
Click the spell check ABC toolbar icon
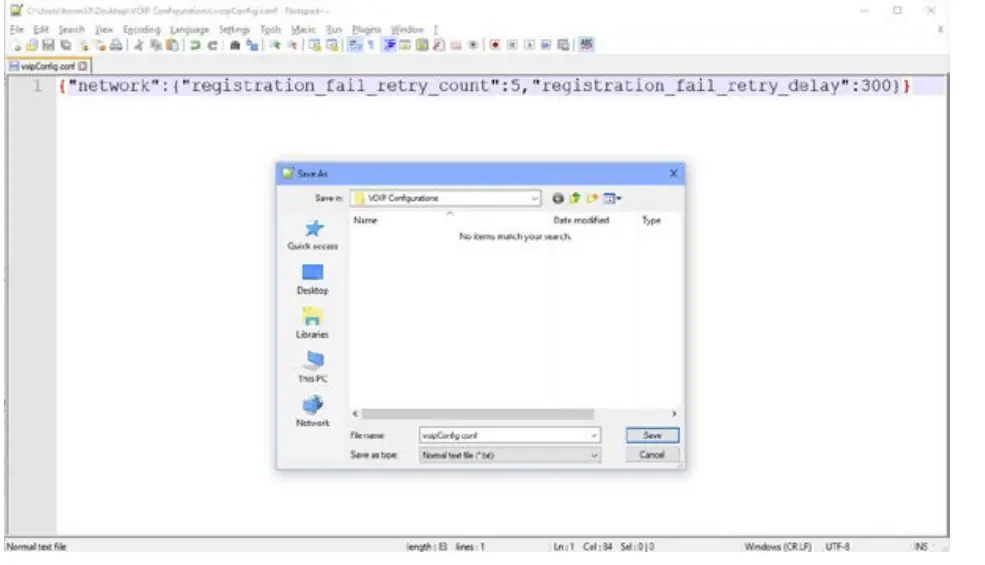pyautogui.click(x=586, y=45)
